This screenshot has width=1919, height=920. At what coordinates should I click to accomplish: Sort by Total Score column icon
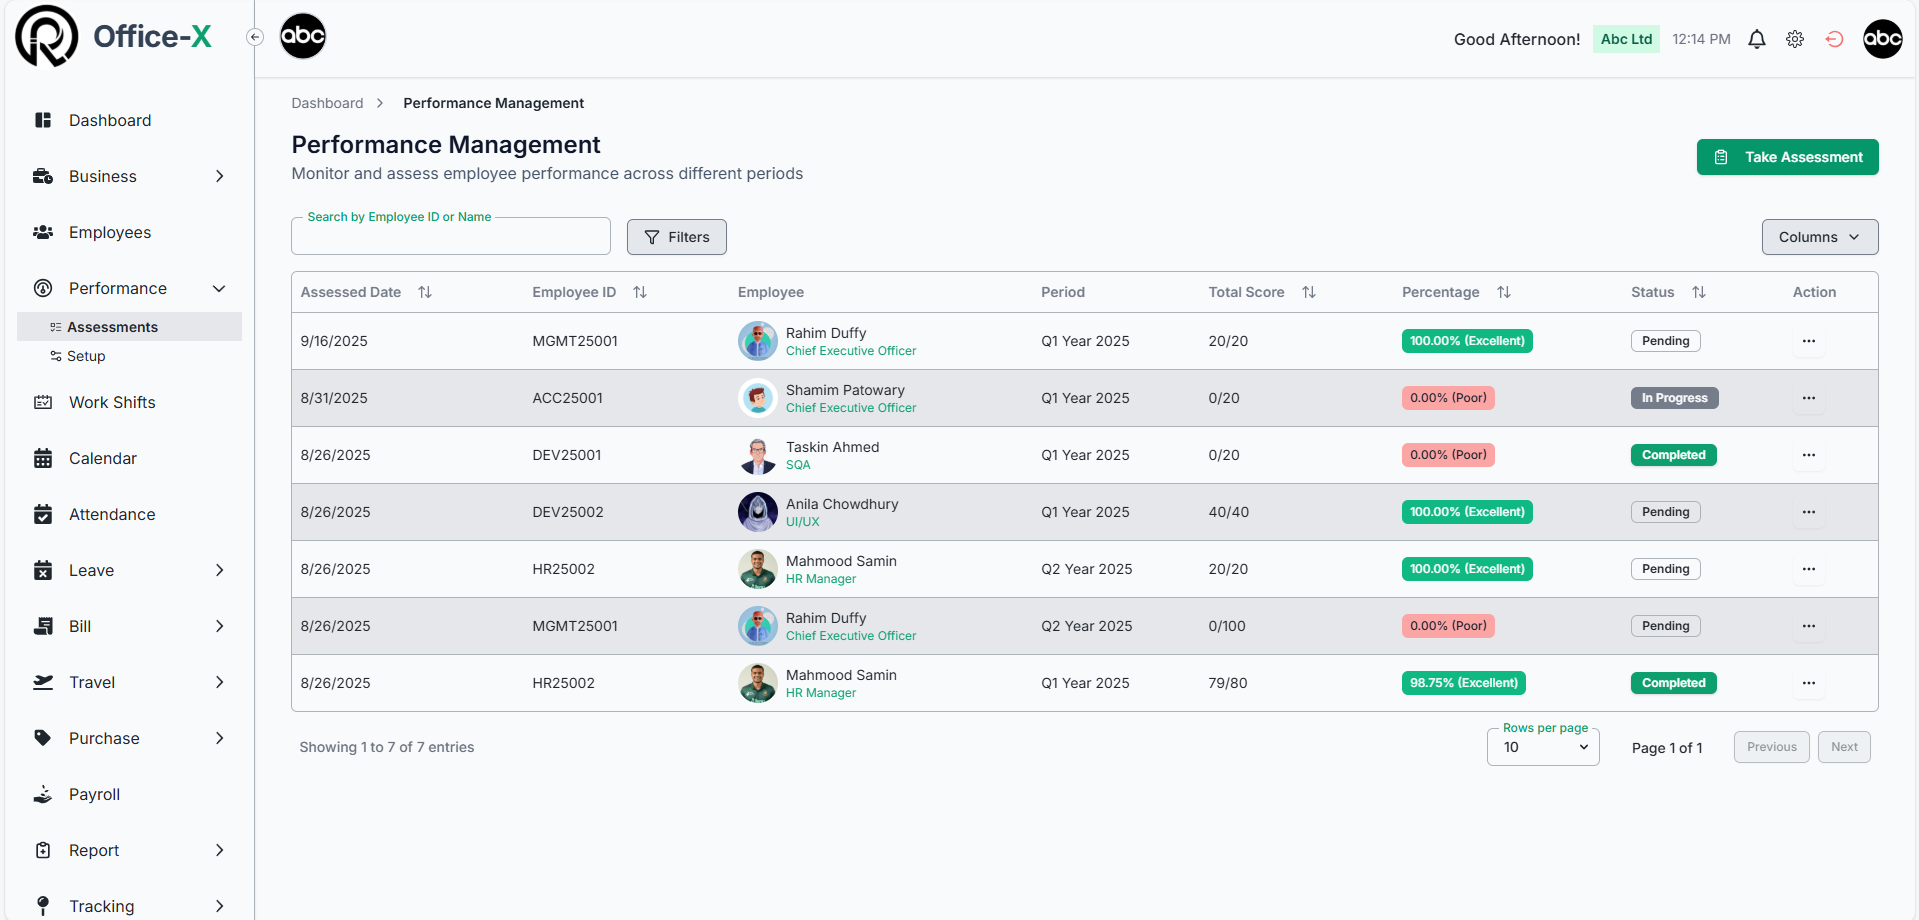(1309, 292)
